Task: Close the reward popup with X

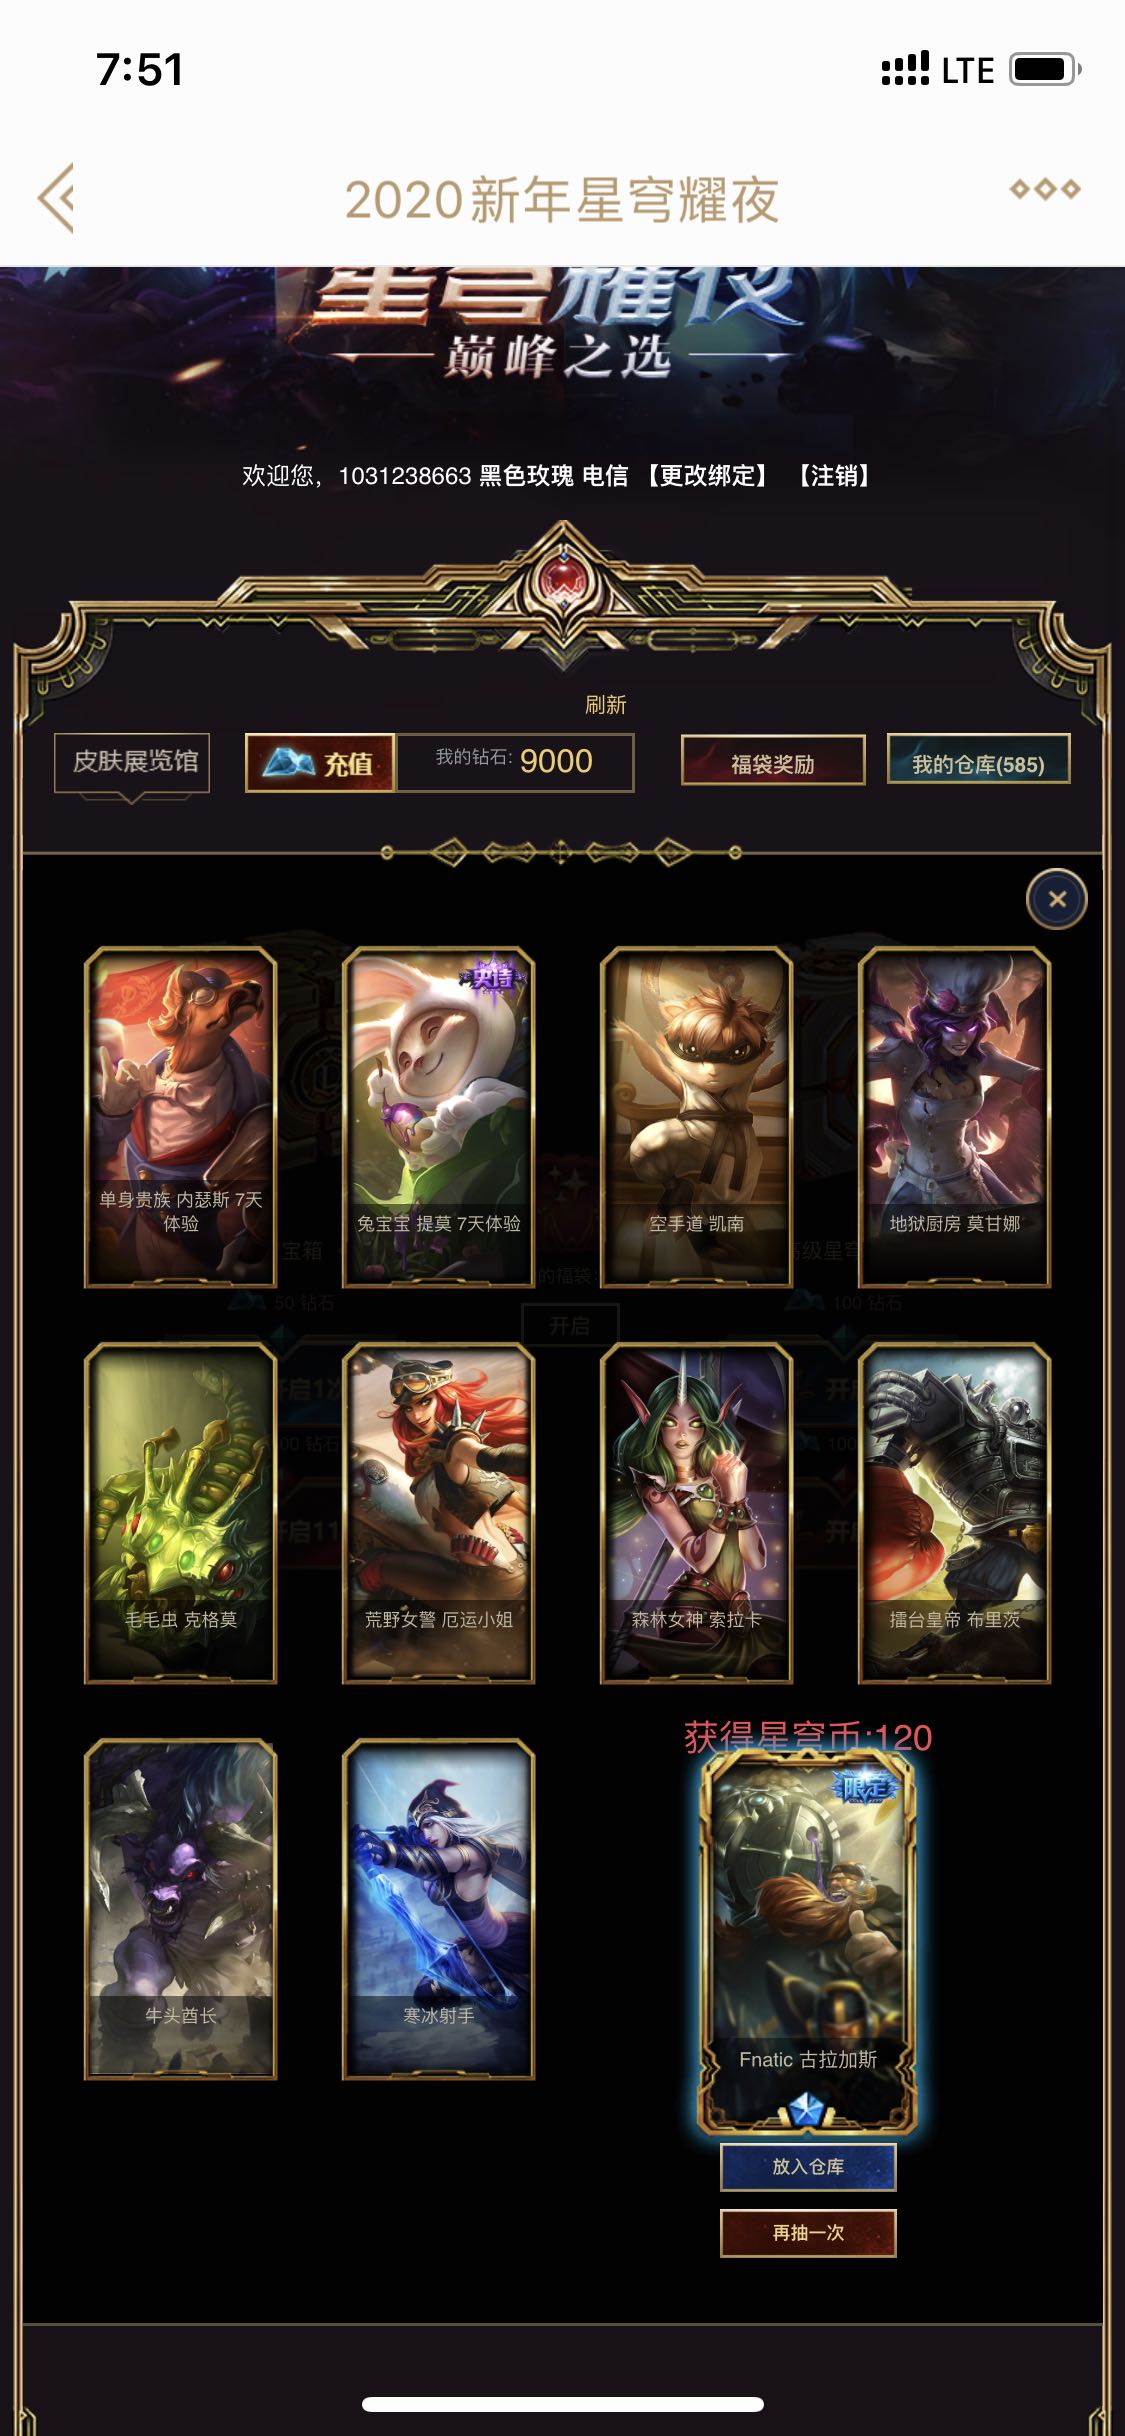Action: click(1056, 899)
